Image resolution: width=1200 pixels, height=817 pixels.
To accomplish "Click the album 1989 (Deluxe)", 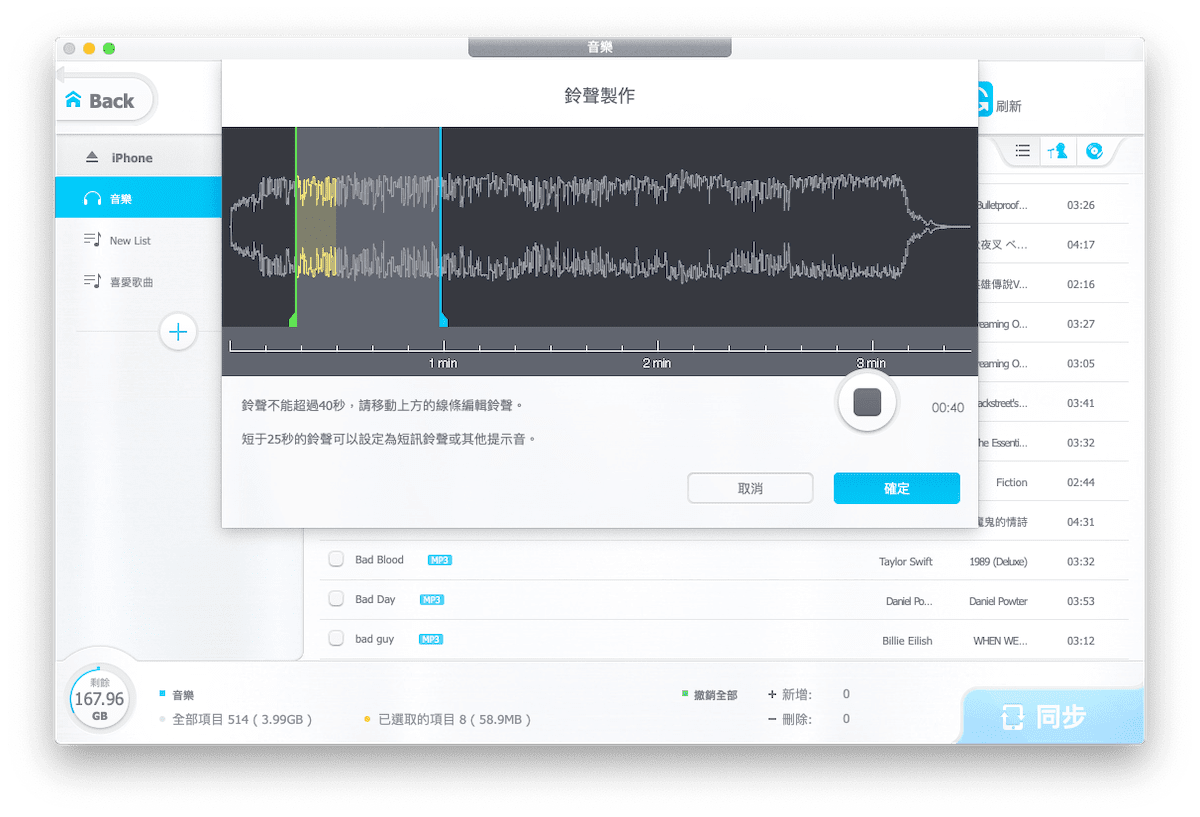I will (x=998, y=562).
